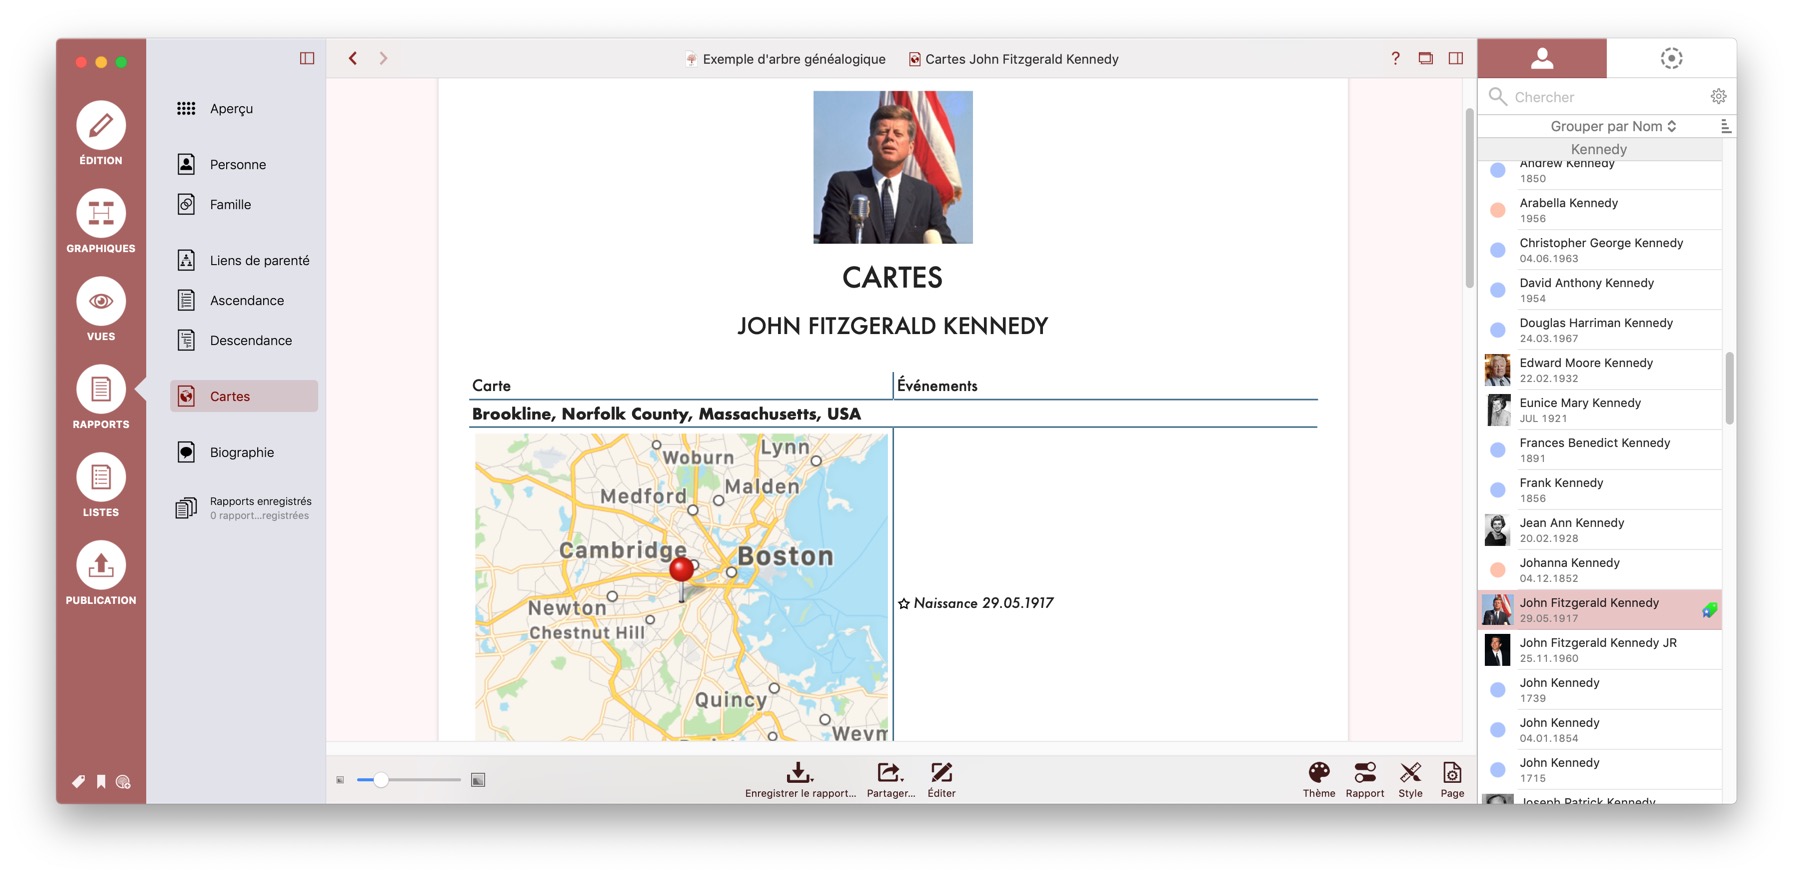
Task: Select Ascendance report
Action: click(x=244, y=300)
